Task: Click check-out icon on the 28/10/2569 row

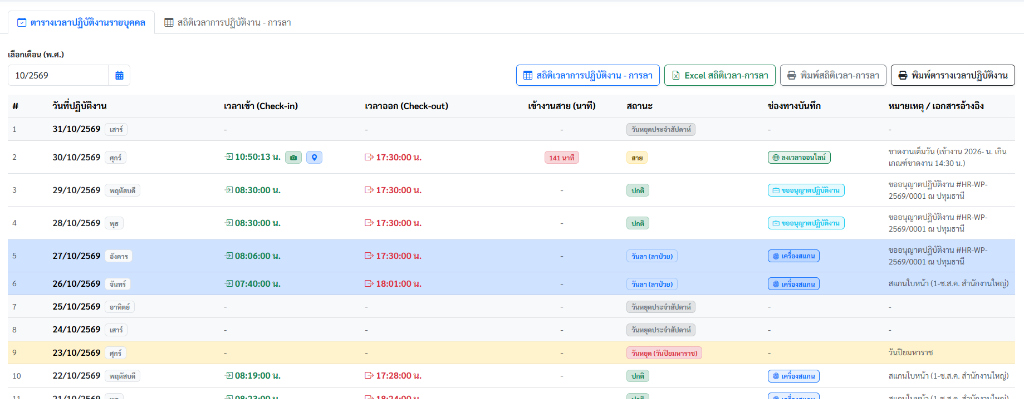Action: coord(369,223)
